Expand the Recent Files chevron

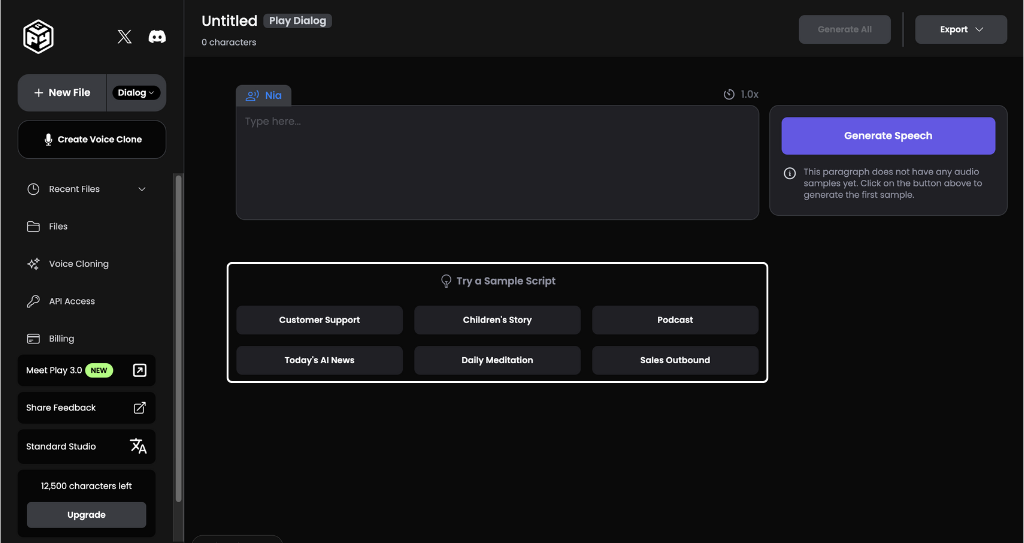pos(142,189)
